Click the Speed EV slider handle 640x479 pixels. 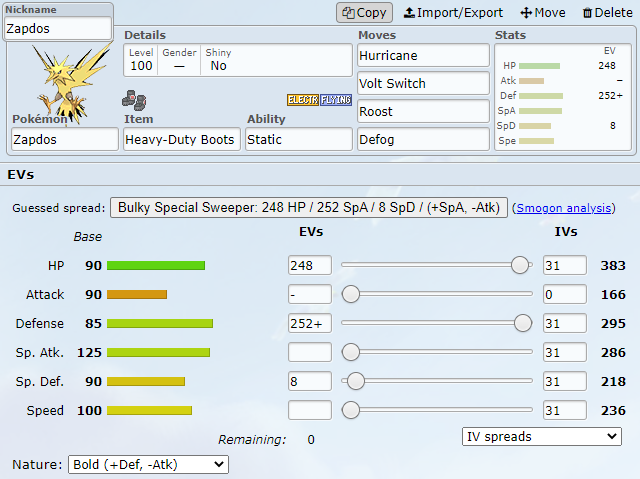click(x=351, y=410)
